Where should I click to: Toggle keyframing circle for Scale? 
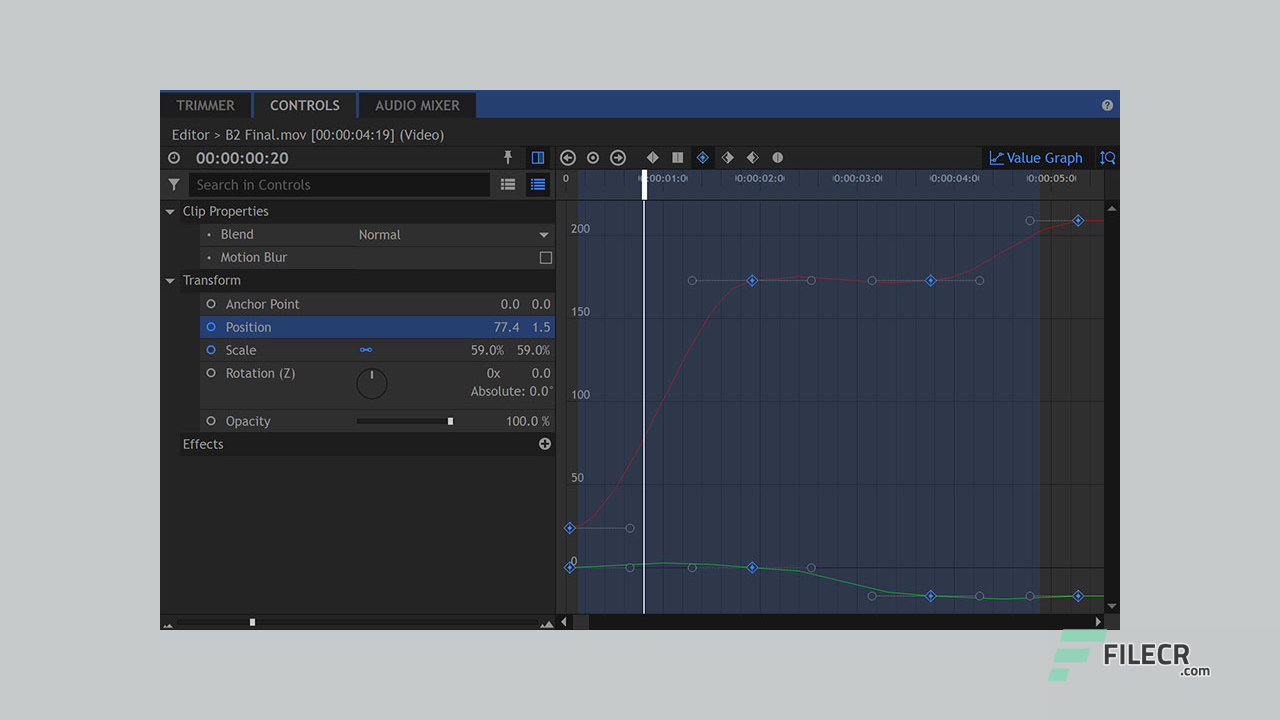coord(211,350)
